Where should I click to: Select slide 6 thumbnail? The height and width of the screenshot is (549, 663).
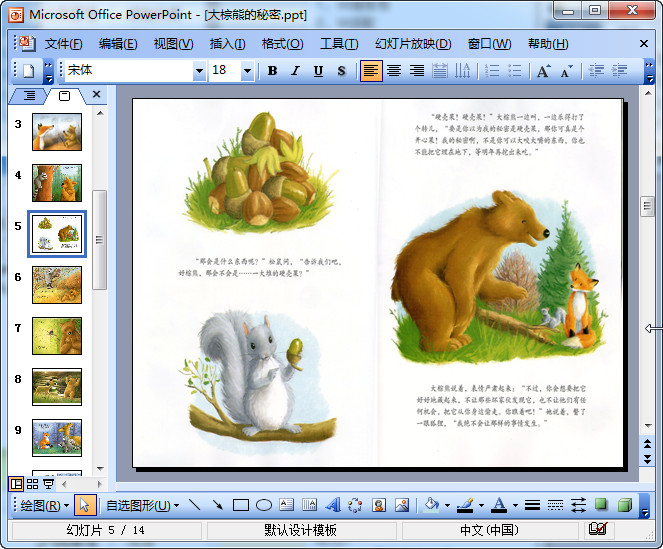pos(57,285)
